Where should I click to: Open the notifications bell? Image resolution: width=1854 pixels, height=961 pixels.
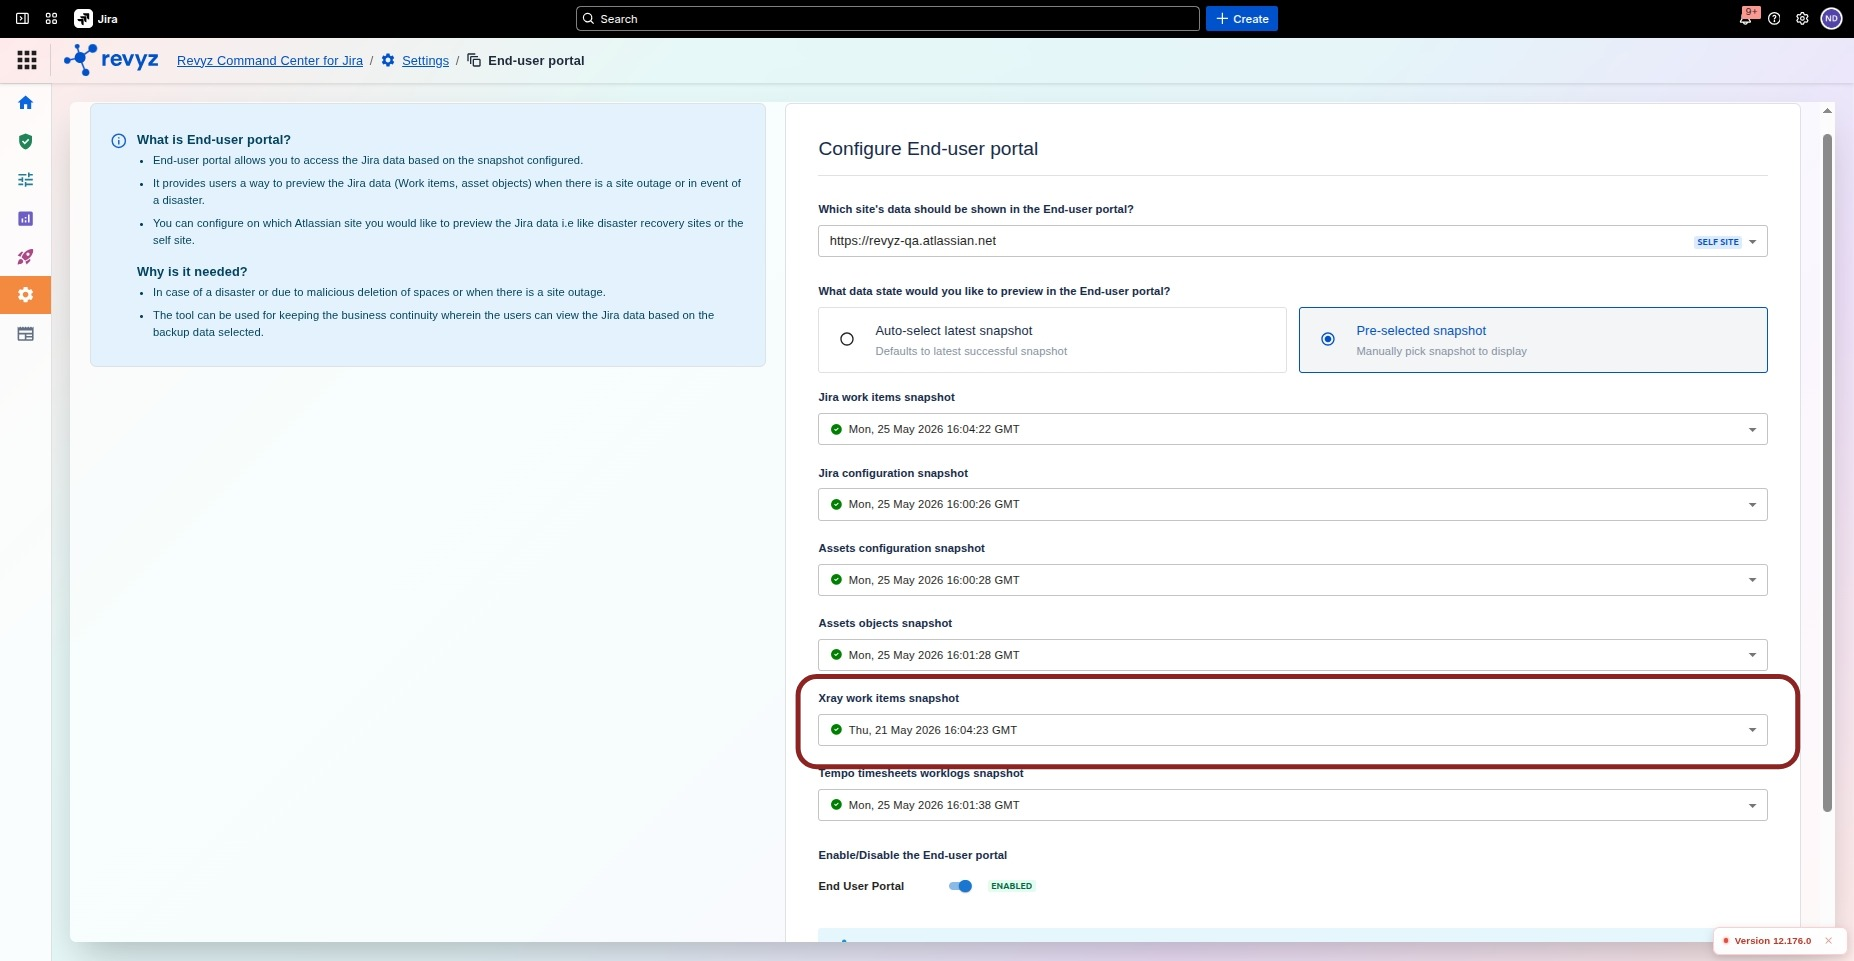[1746, 19]
